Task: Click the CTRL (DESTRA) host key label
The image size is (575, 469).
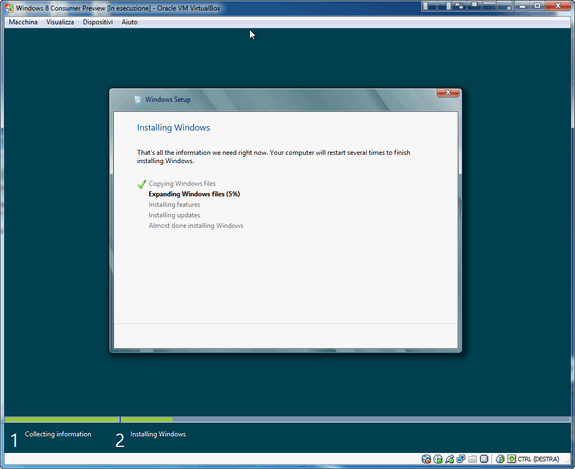Action: click(x=539, y=459)
